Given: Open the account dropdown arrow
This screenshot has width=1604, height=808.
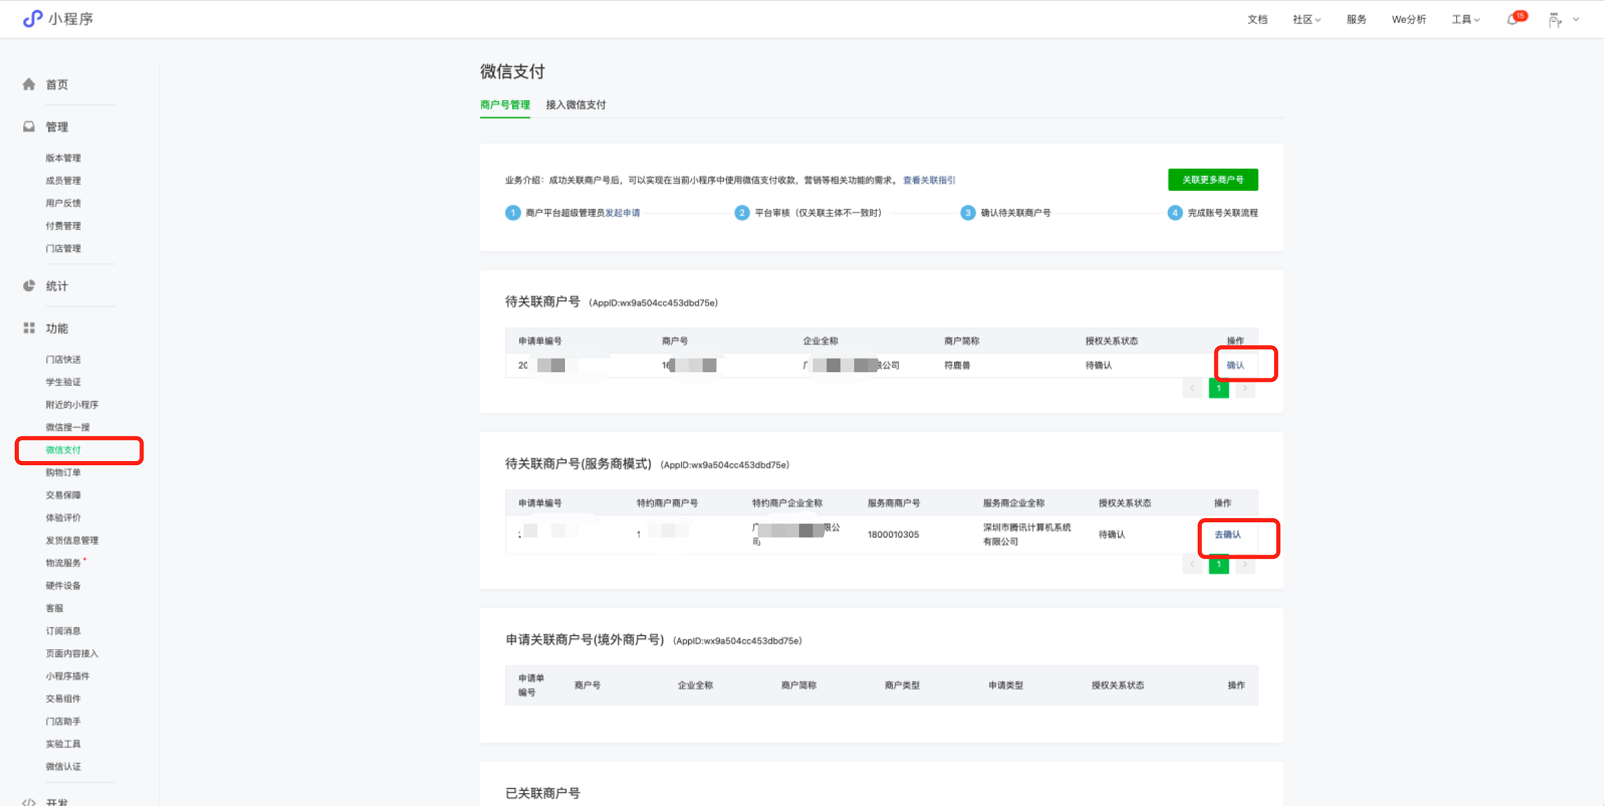Looking at the screenshot, I should 1577,20.
